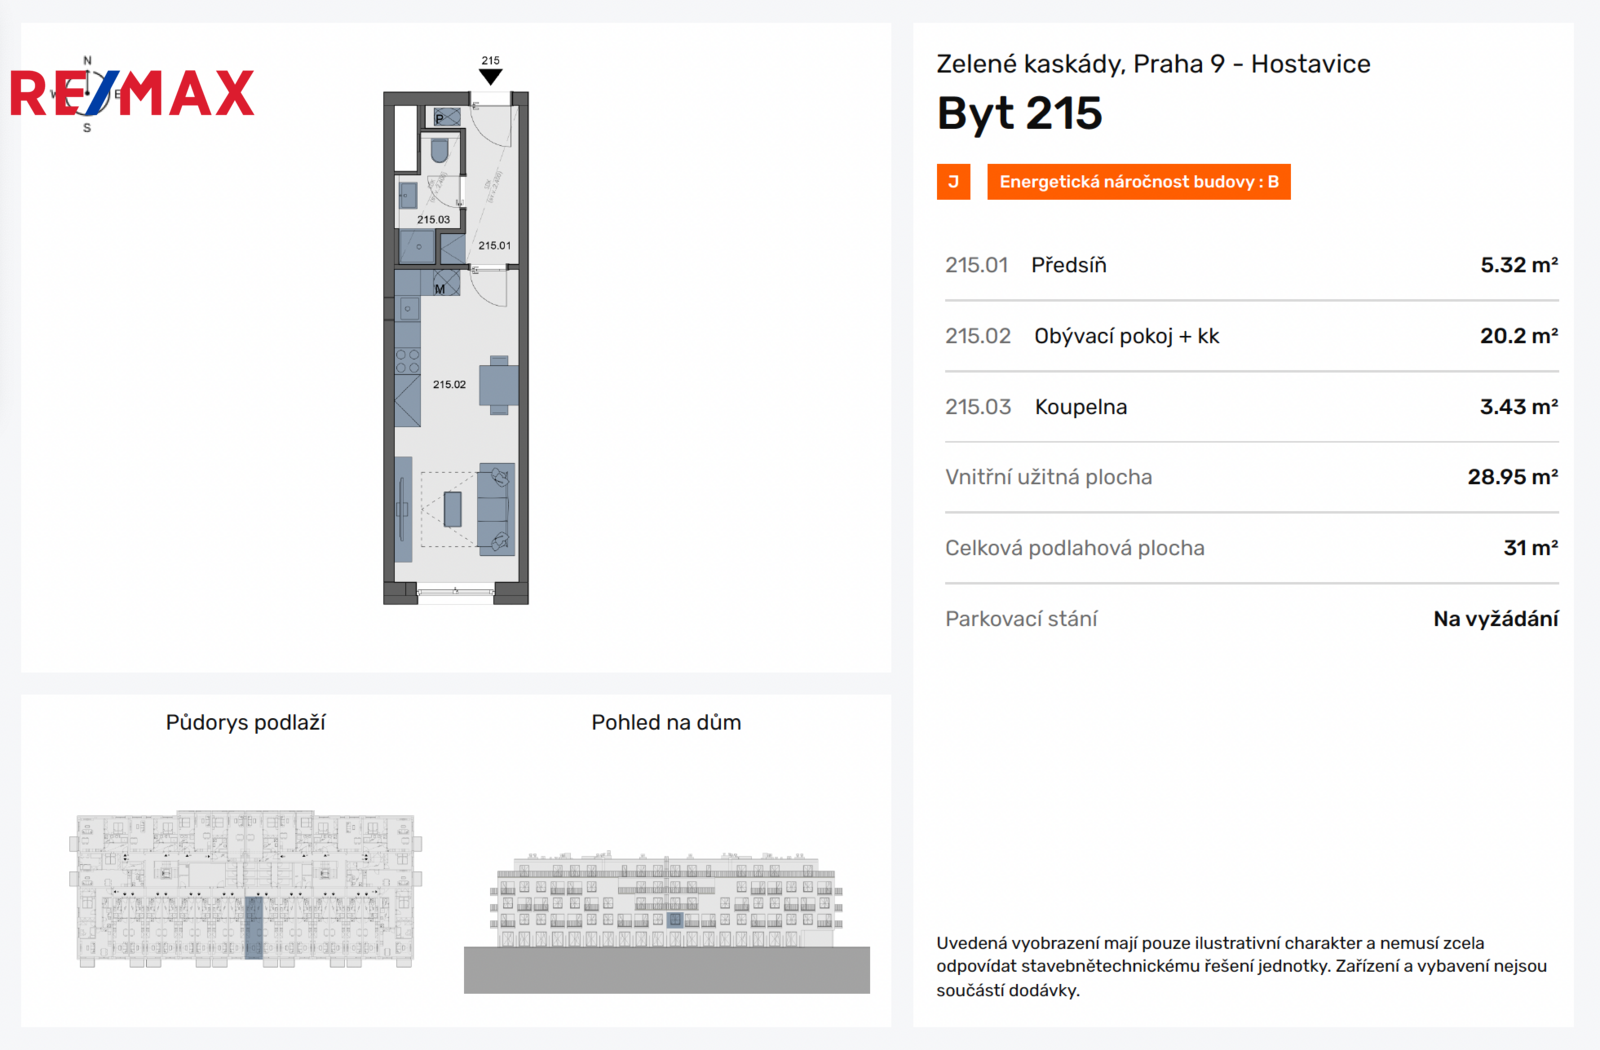
Task: Click the dining table icon in room 215.02
Action: point(499,384)
